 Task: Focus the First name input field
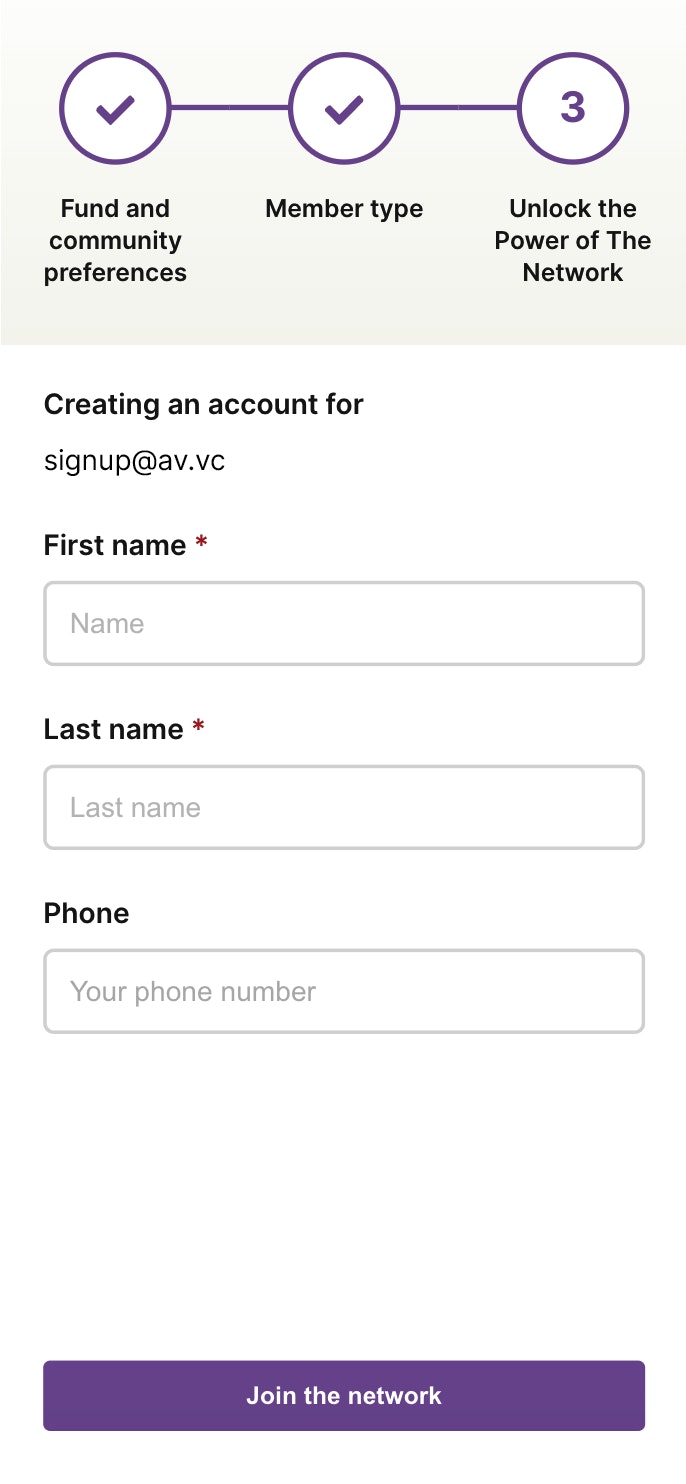pyautogui.click(x=344, y=624)
